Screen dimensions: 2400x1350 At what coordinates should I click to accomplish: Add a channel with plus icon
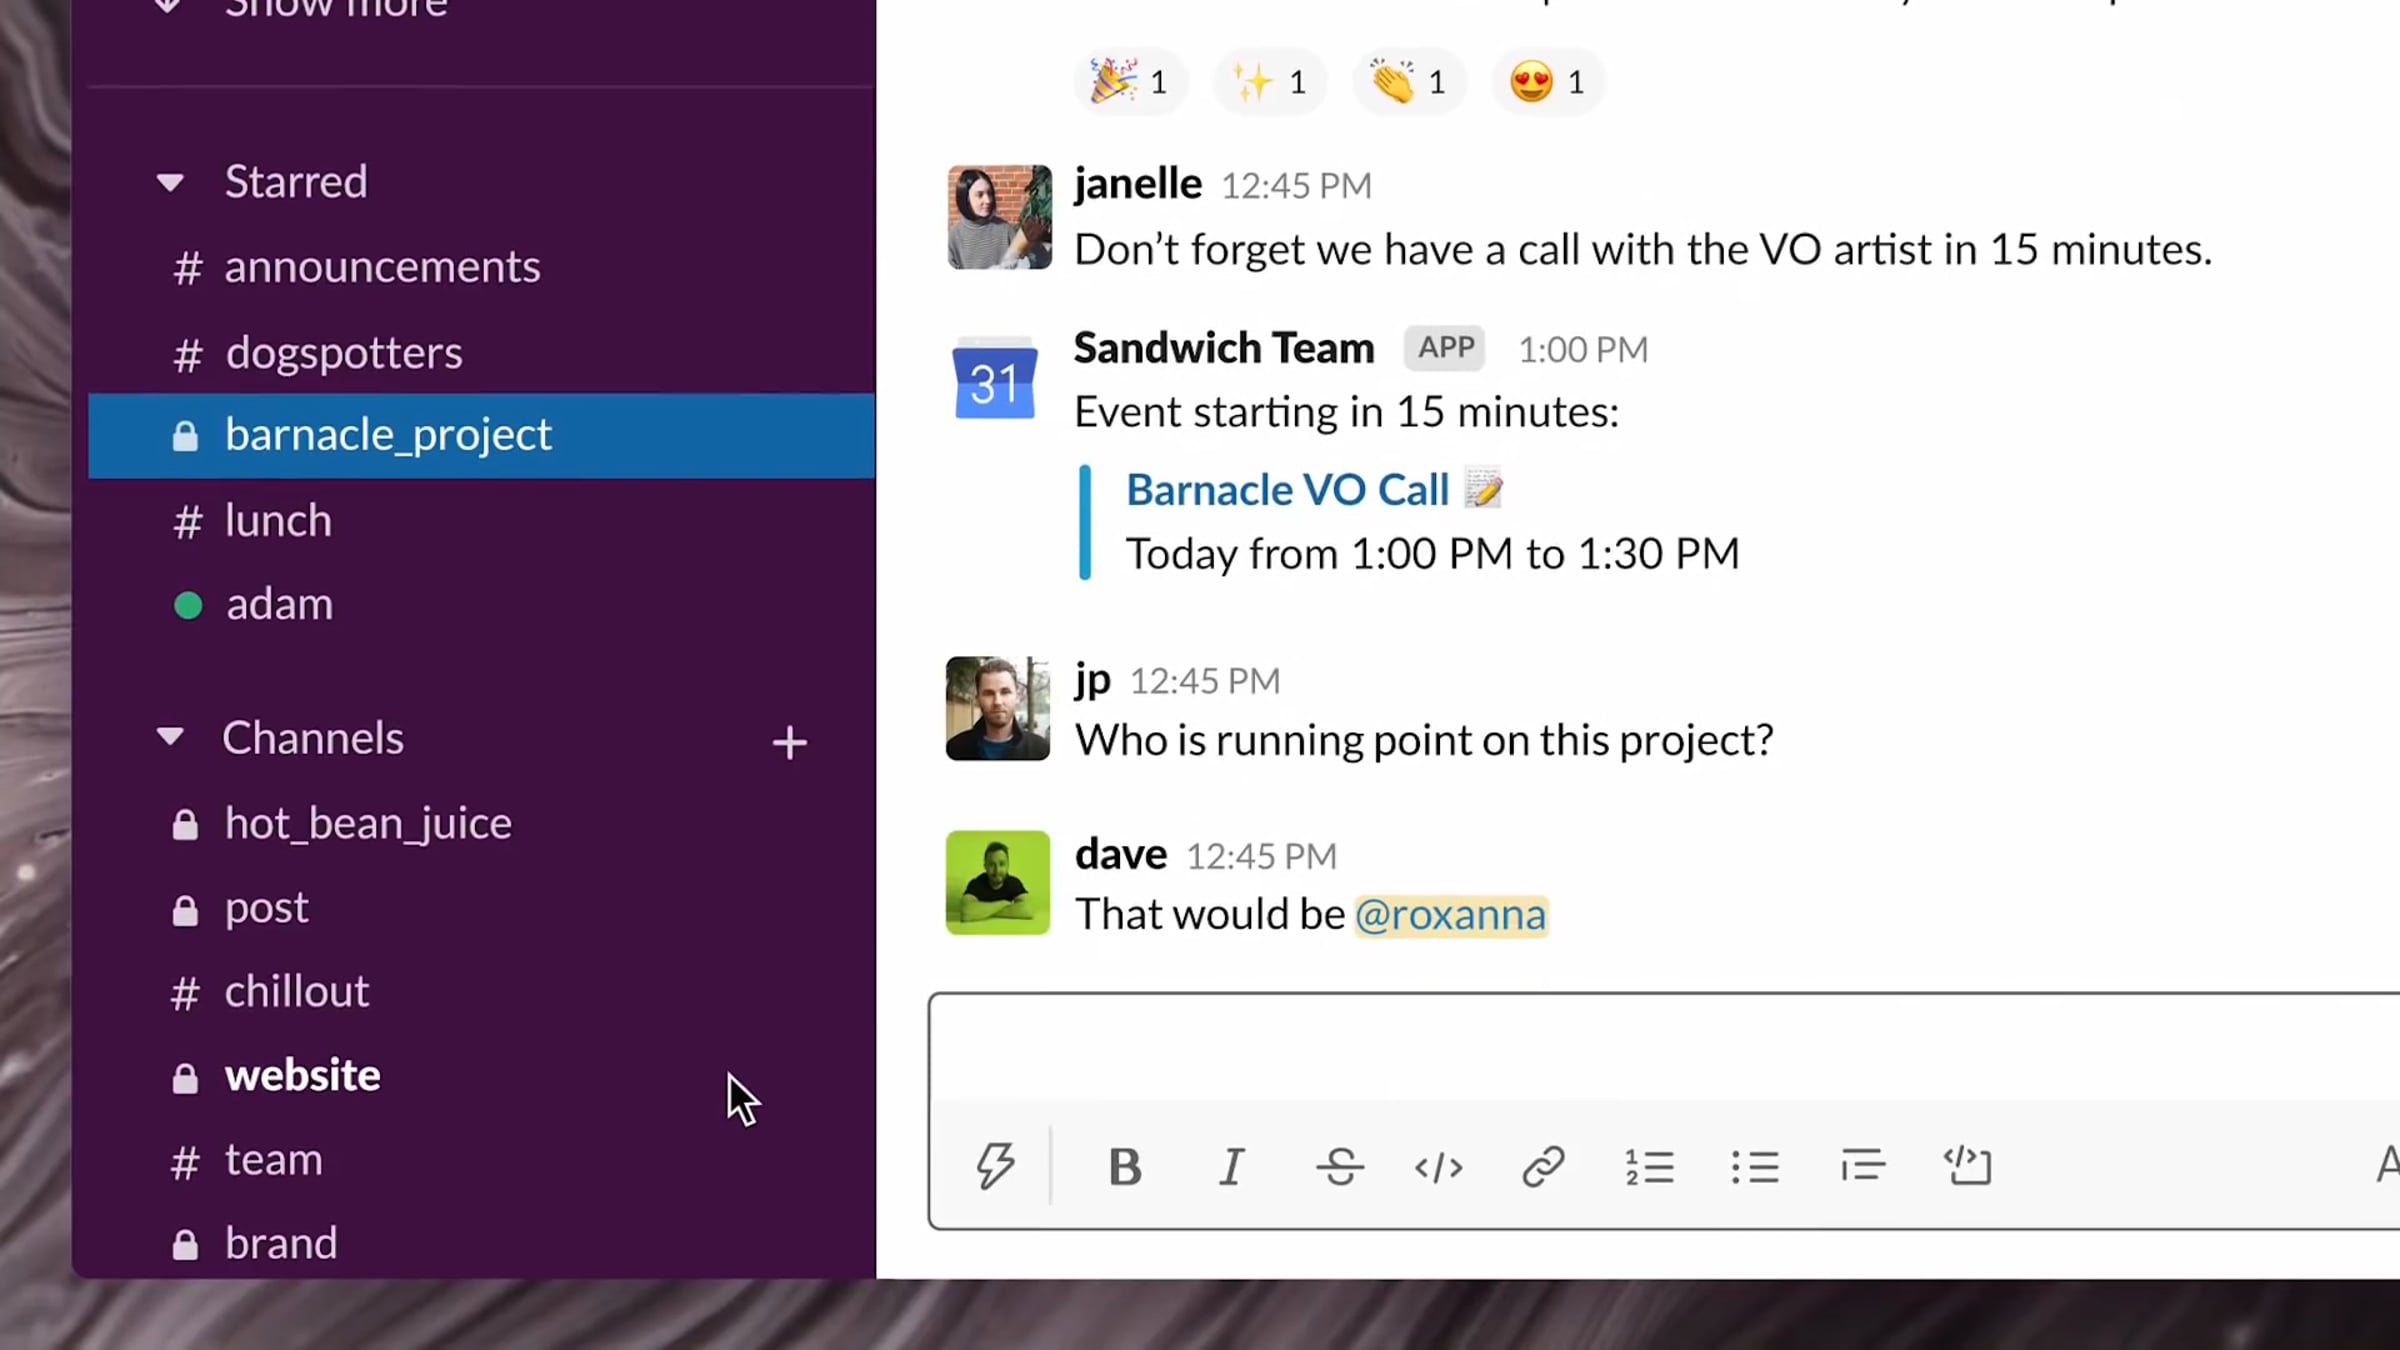coord(789,743)
